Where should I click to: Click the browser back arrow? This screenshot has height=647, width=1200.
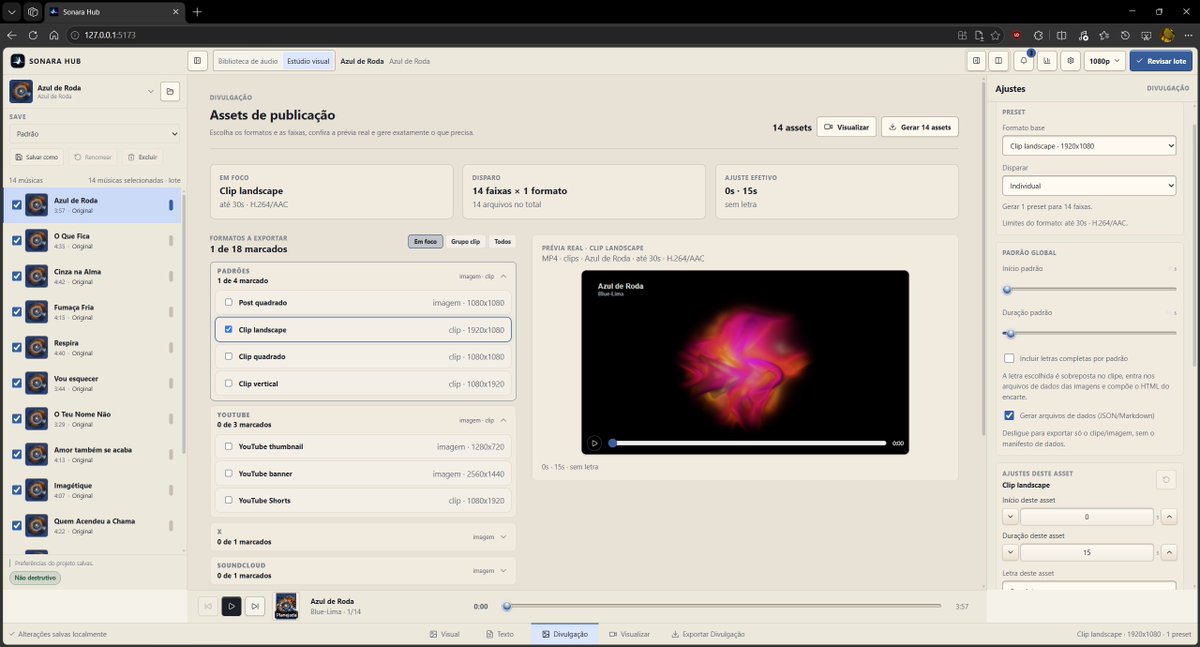click(12, 34)
